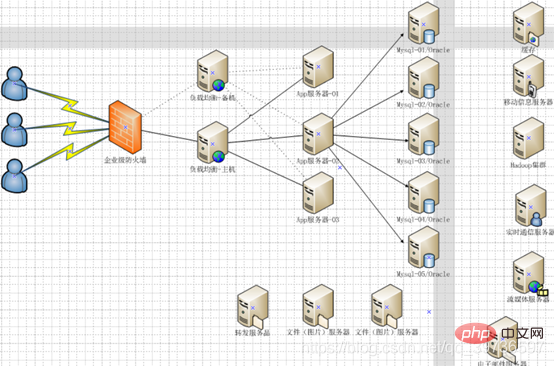Screen dimensions: 554x366
Task: Click the Mysql-04/Oracle database server icon
Action: [423, 193]
